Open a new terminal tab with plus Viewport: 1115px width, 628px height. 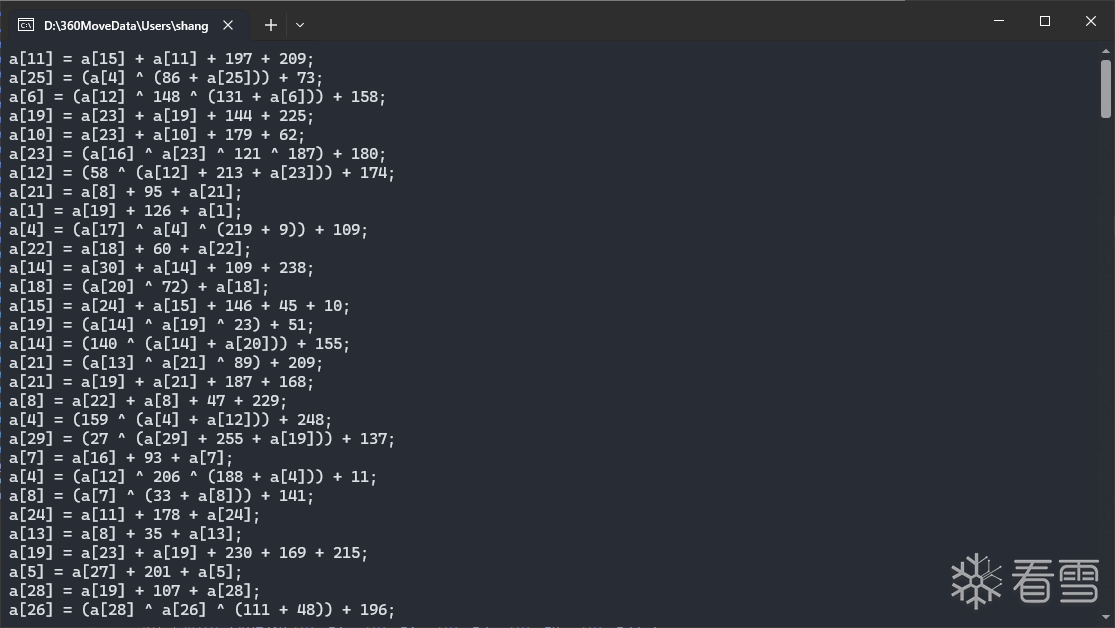[x=270, y=25]
